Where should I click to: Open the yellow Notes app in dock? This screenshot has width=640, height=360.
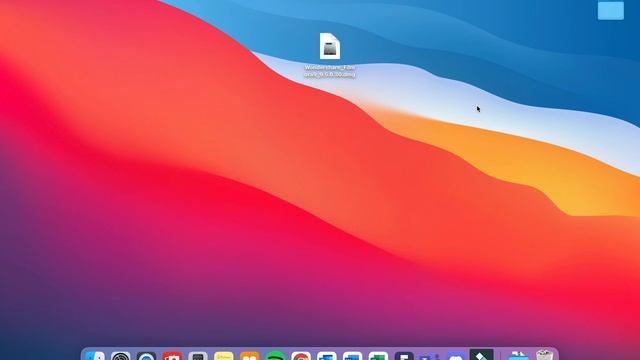(x=224, y=356)
